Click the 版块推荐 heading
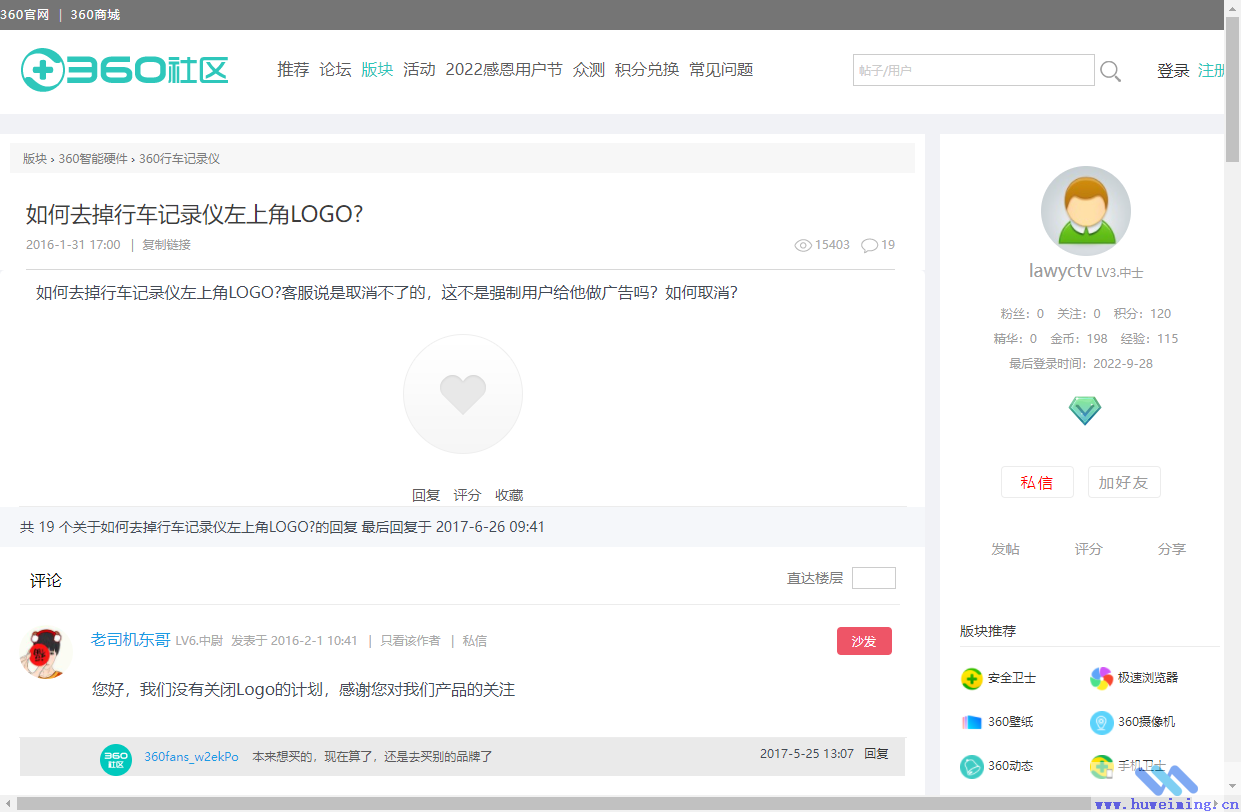The height and width of the screenshot is (812, 1241). click(x=988, y=631)
